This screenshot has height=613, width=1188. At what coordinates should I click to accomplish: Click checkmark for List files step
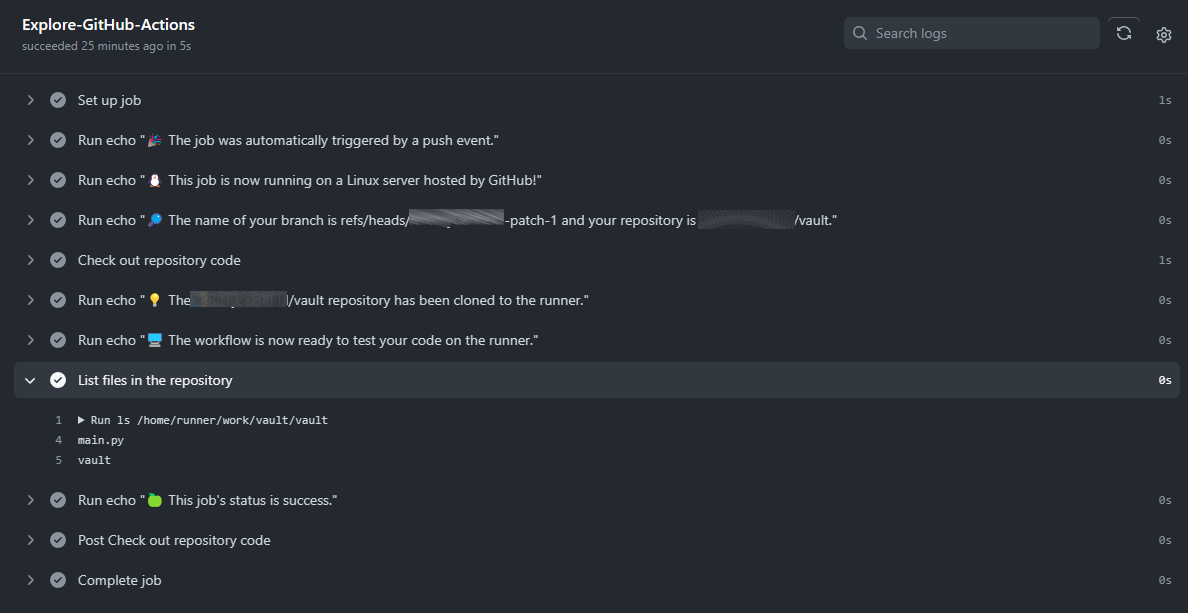tap(58, 380)
